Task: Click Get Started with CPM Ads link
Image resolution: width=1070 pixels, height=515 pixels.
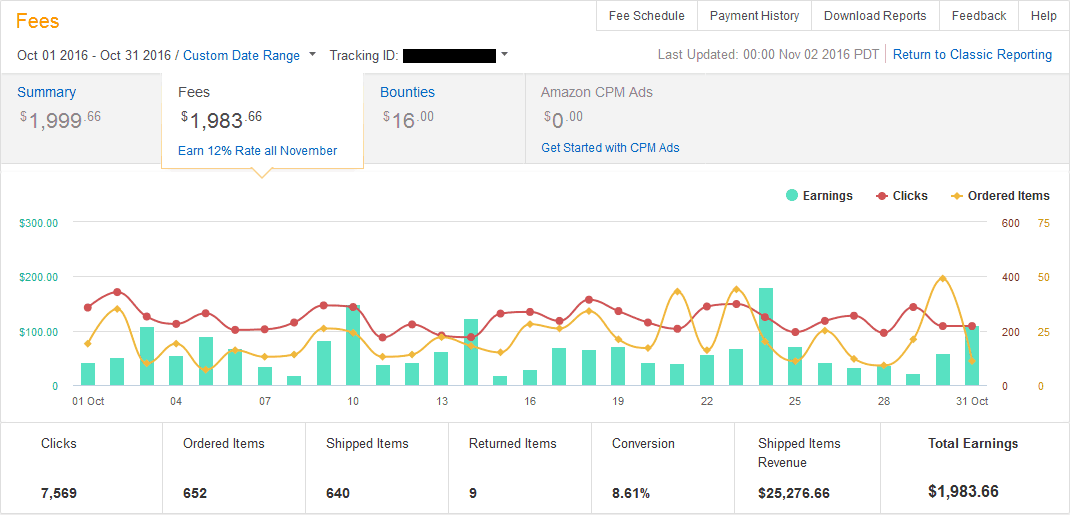Action: (610, 148)
